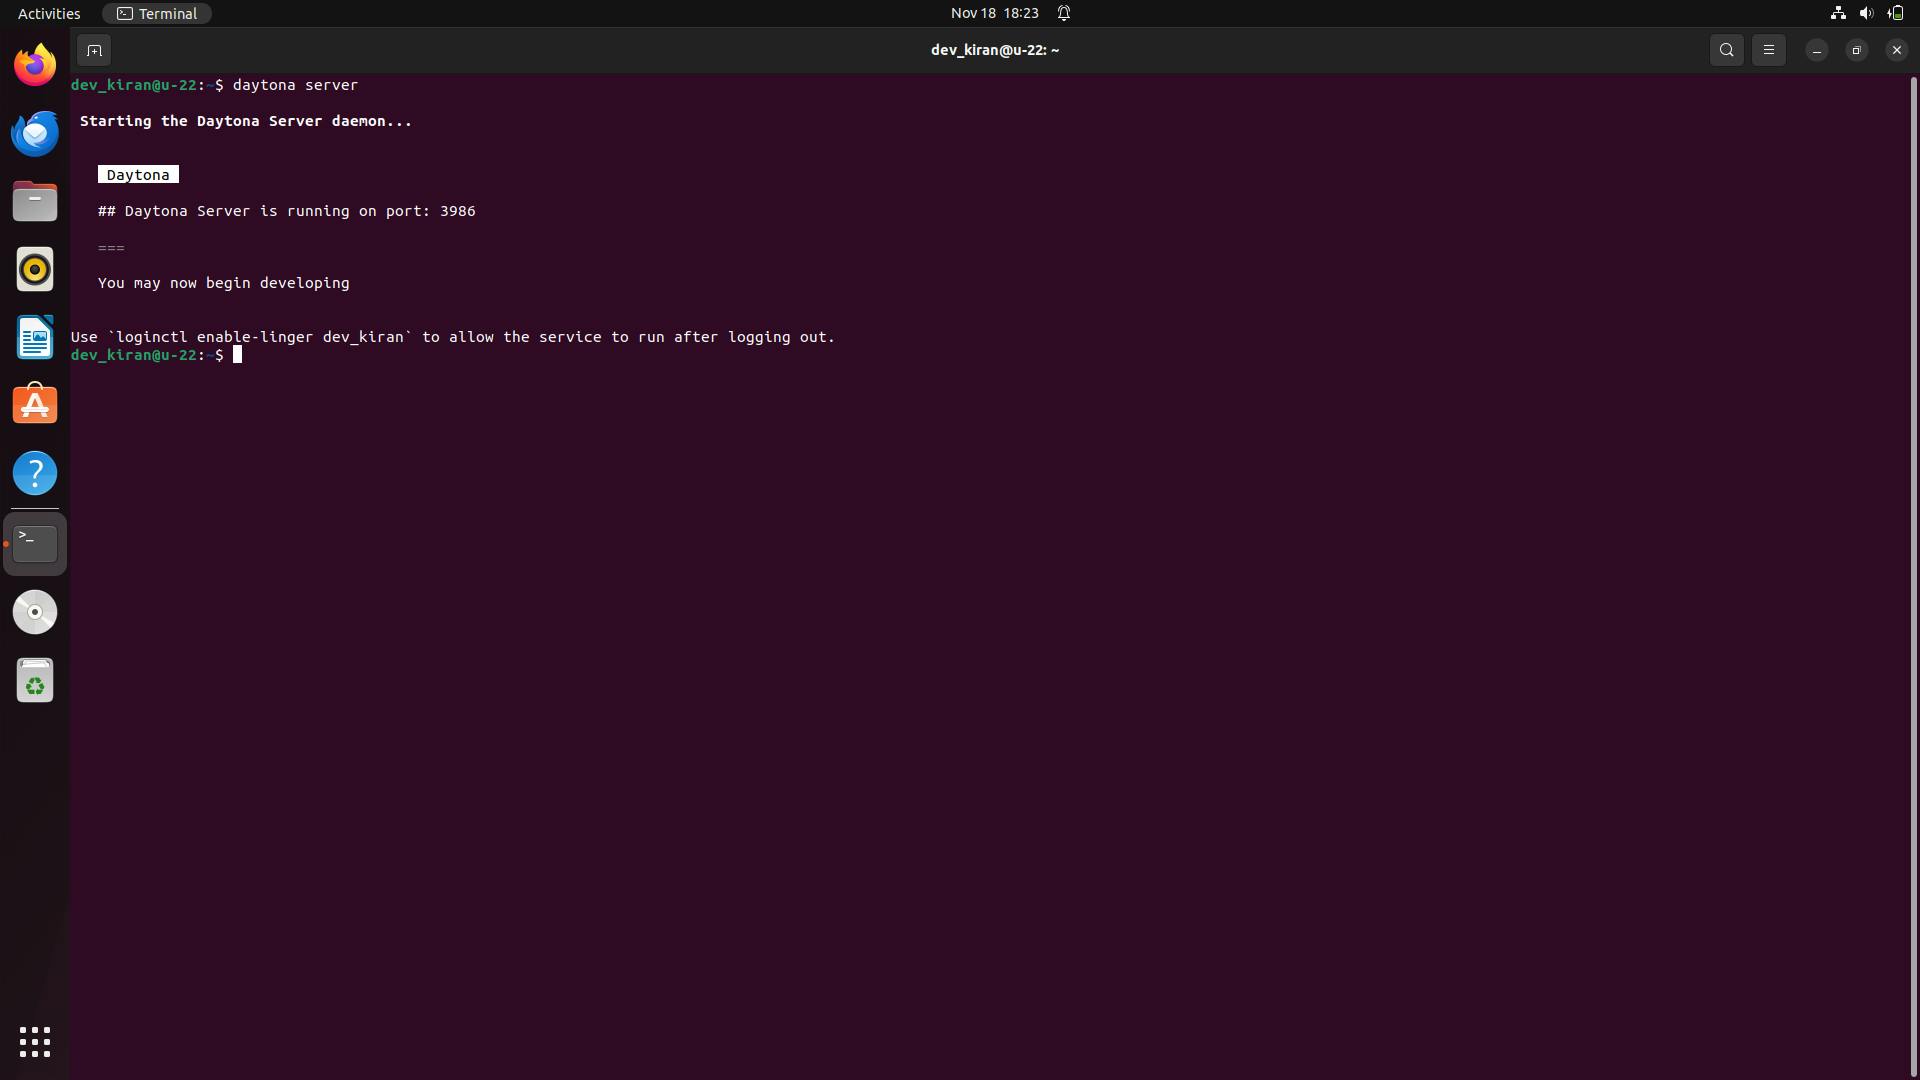This screenshot has height=1080, width=1920.
Task: Open the clock and calendar panel
Action: pos(994,13)
